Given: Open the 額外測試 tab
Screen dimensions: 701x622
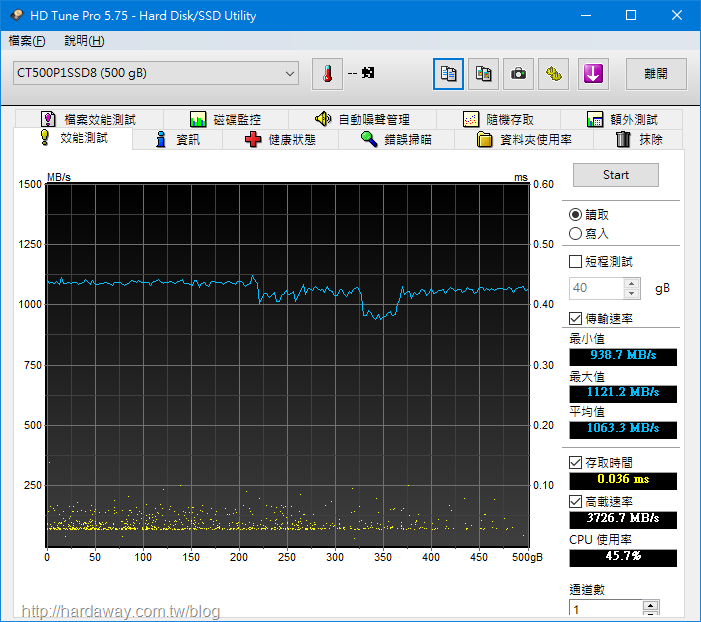Looking at the screenshot, I should 621,119.
